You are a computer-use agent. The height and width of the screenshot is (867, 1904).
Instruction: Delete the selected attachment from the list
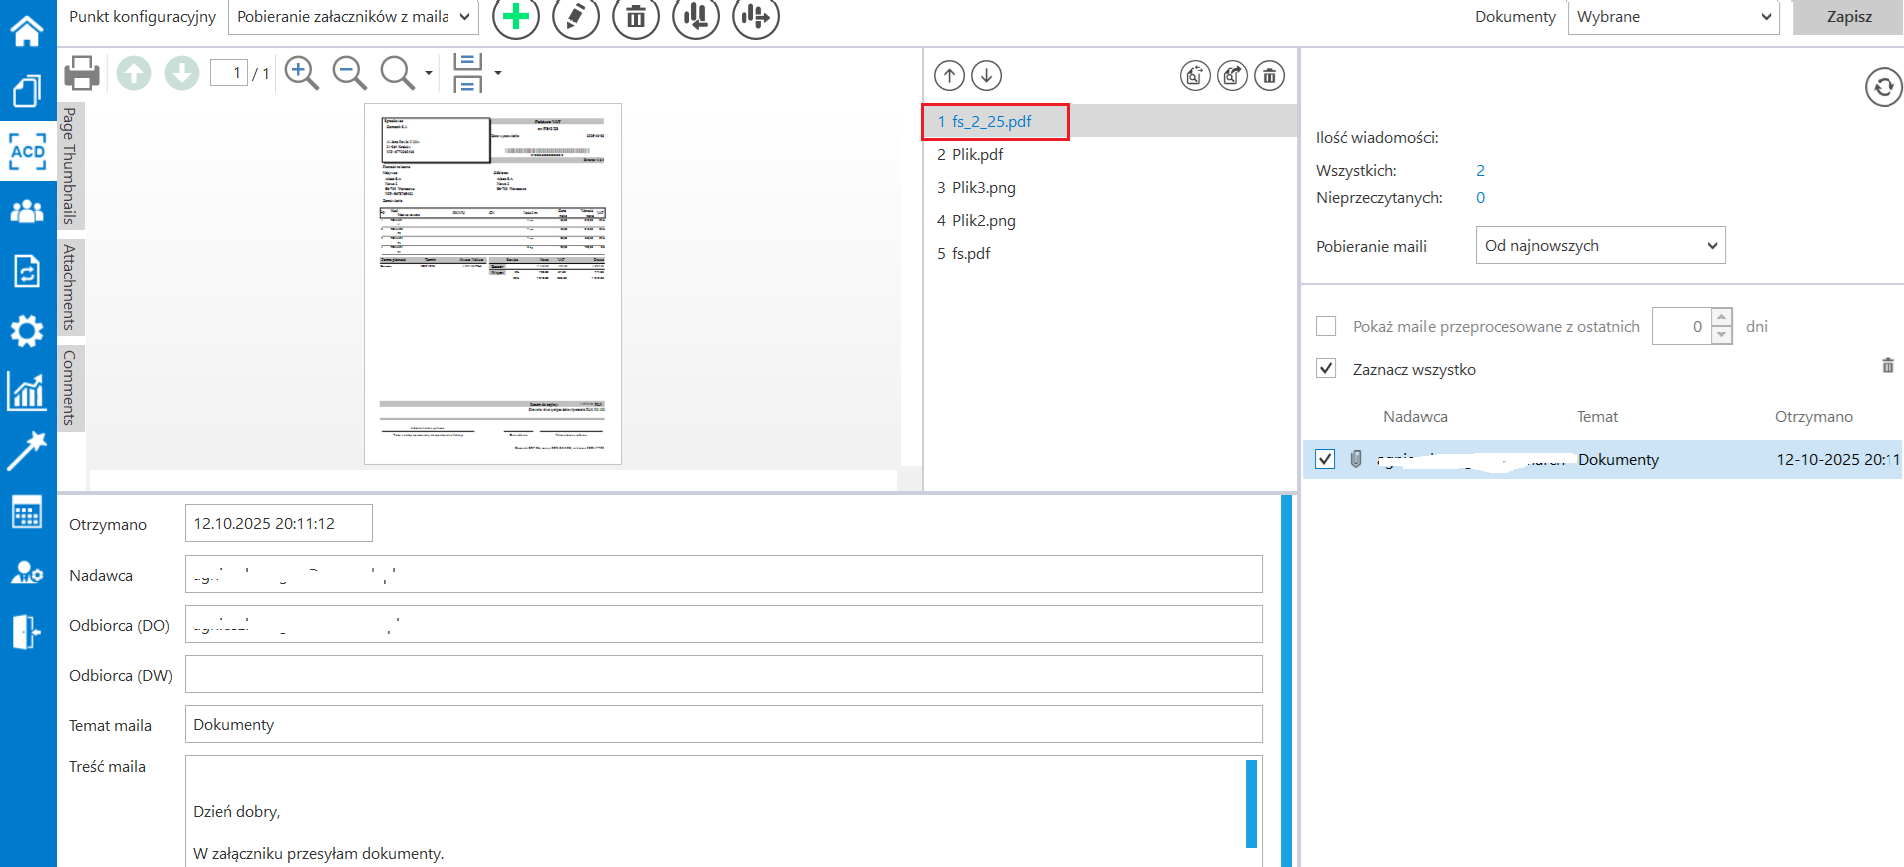coord(1269,76)
